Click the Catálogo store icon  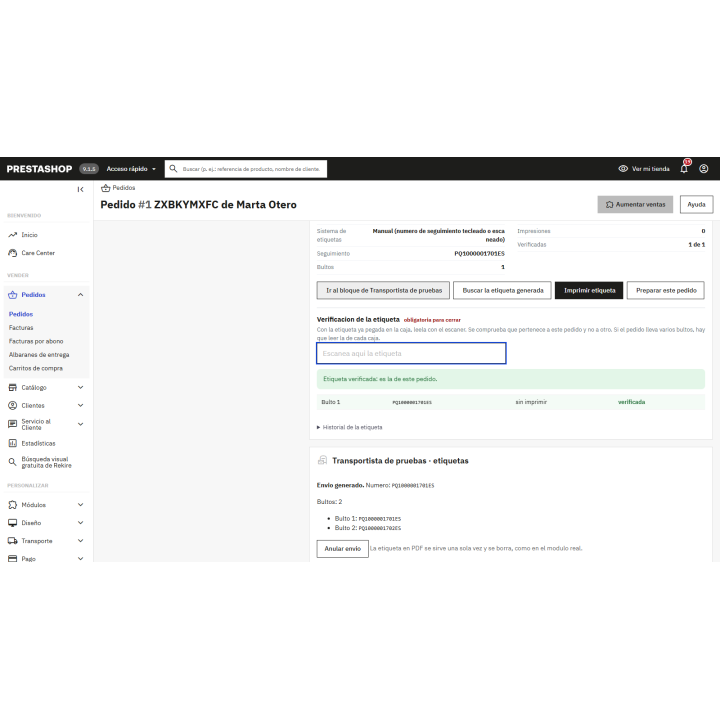pos(12,388)
